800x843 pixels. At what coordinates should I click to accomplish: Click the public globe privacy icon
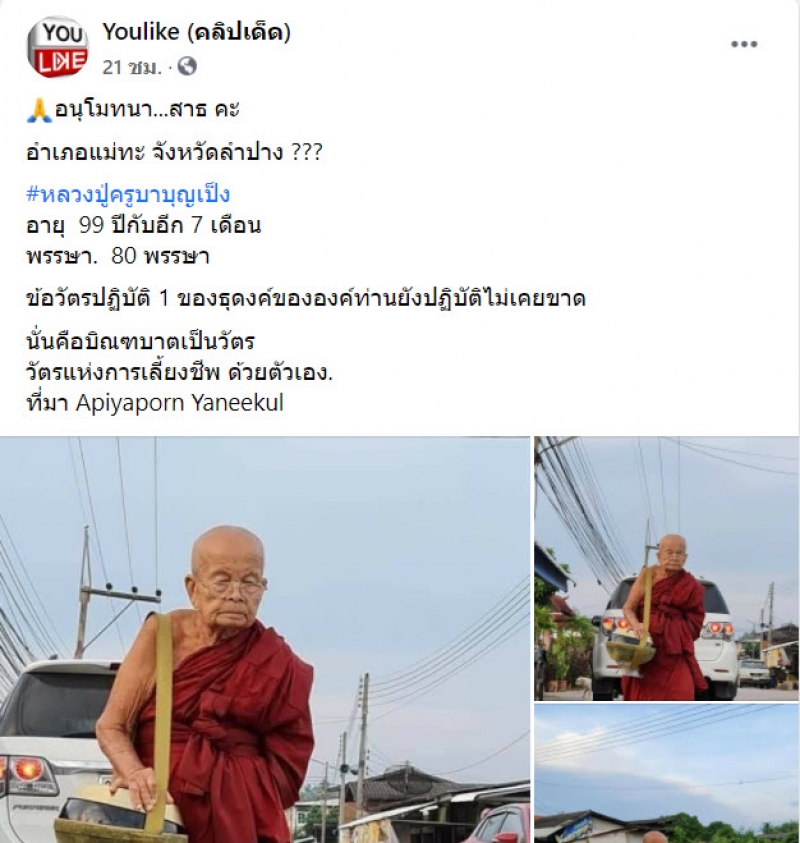pyautogui.click(x=187, y=67)
